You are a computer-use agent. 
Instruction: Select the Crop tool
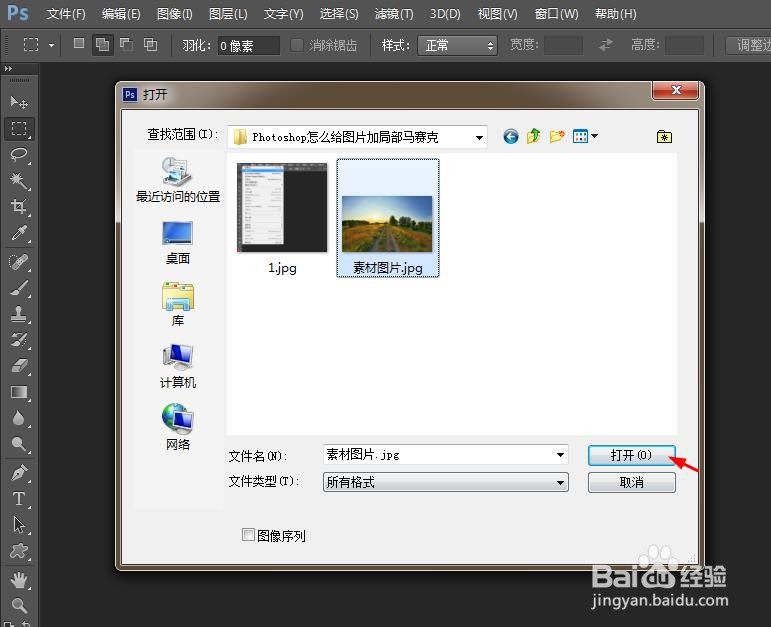19,206
